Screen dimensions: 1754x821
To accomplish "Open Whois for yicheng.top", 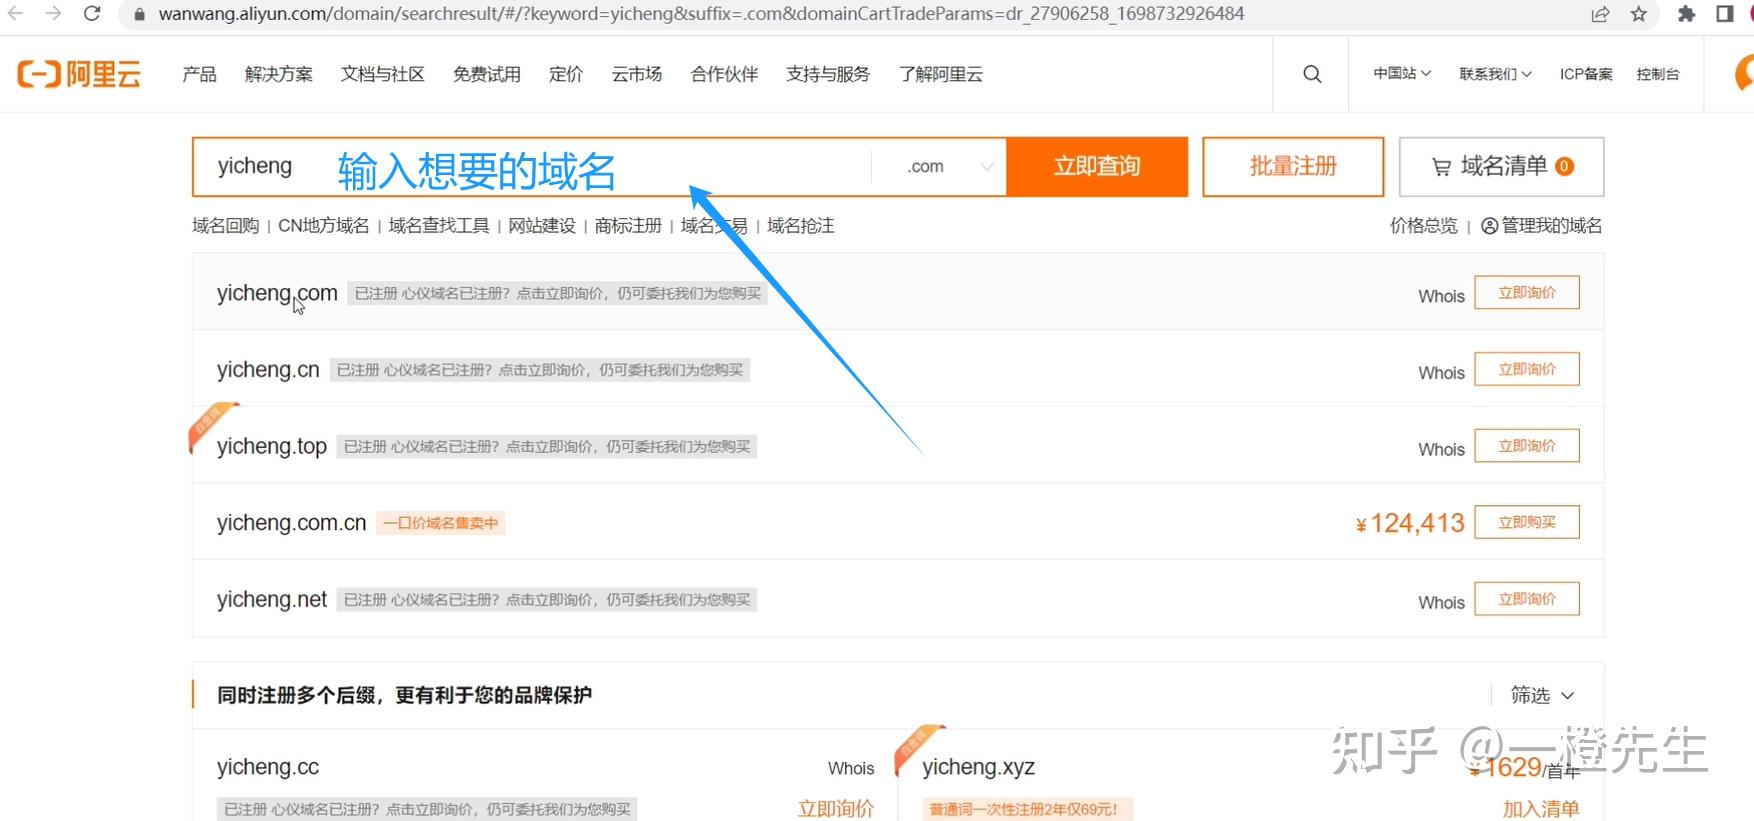I will point(1441,450).
